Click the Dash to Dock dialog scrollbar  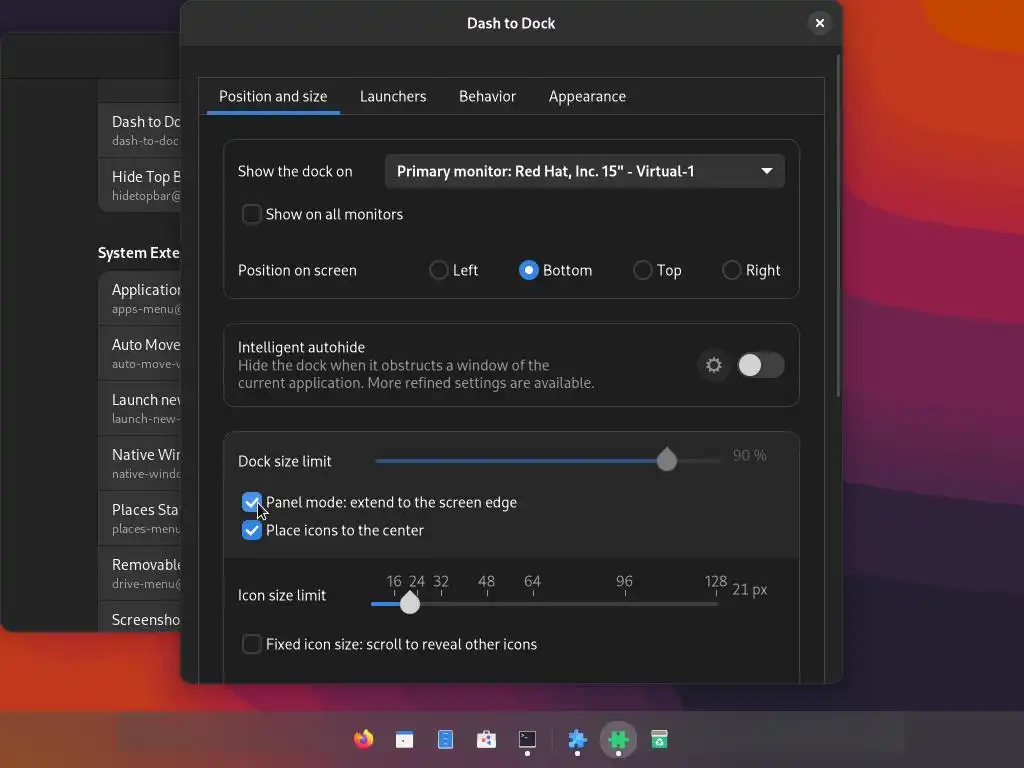[x=838, y=225]
